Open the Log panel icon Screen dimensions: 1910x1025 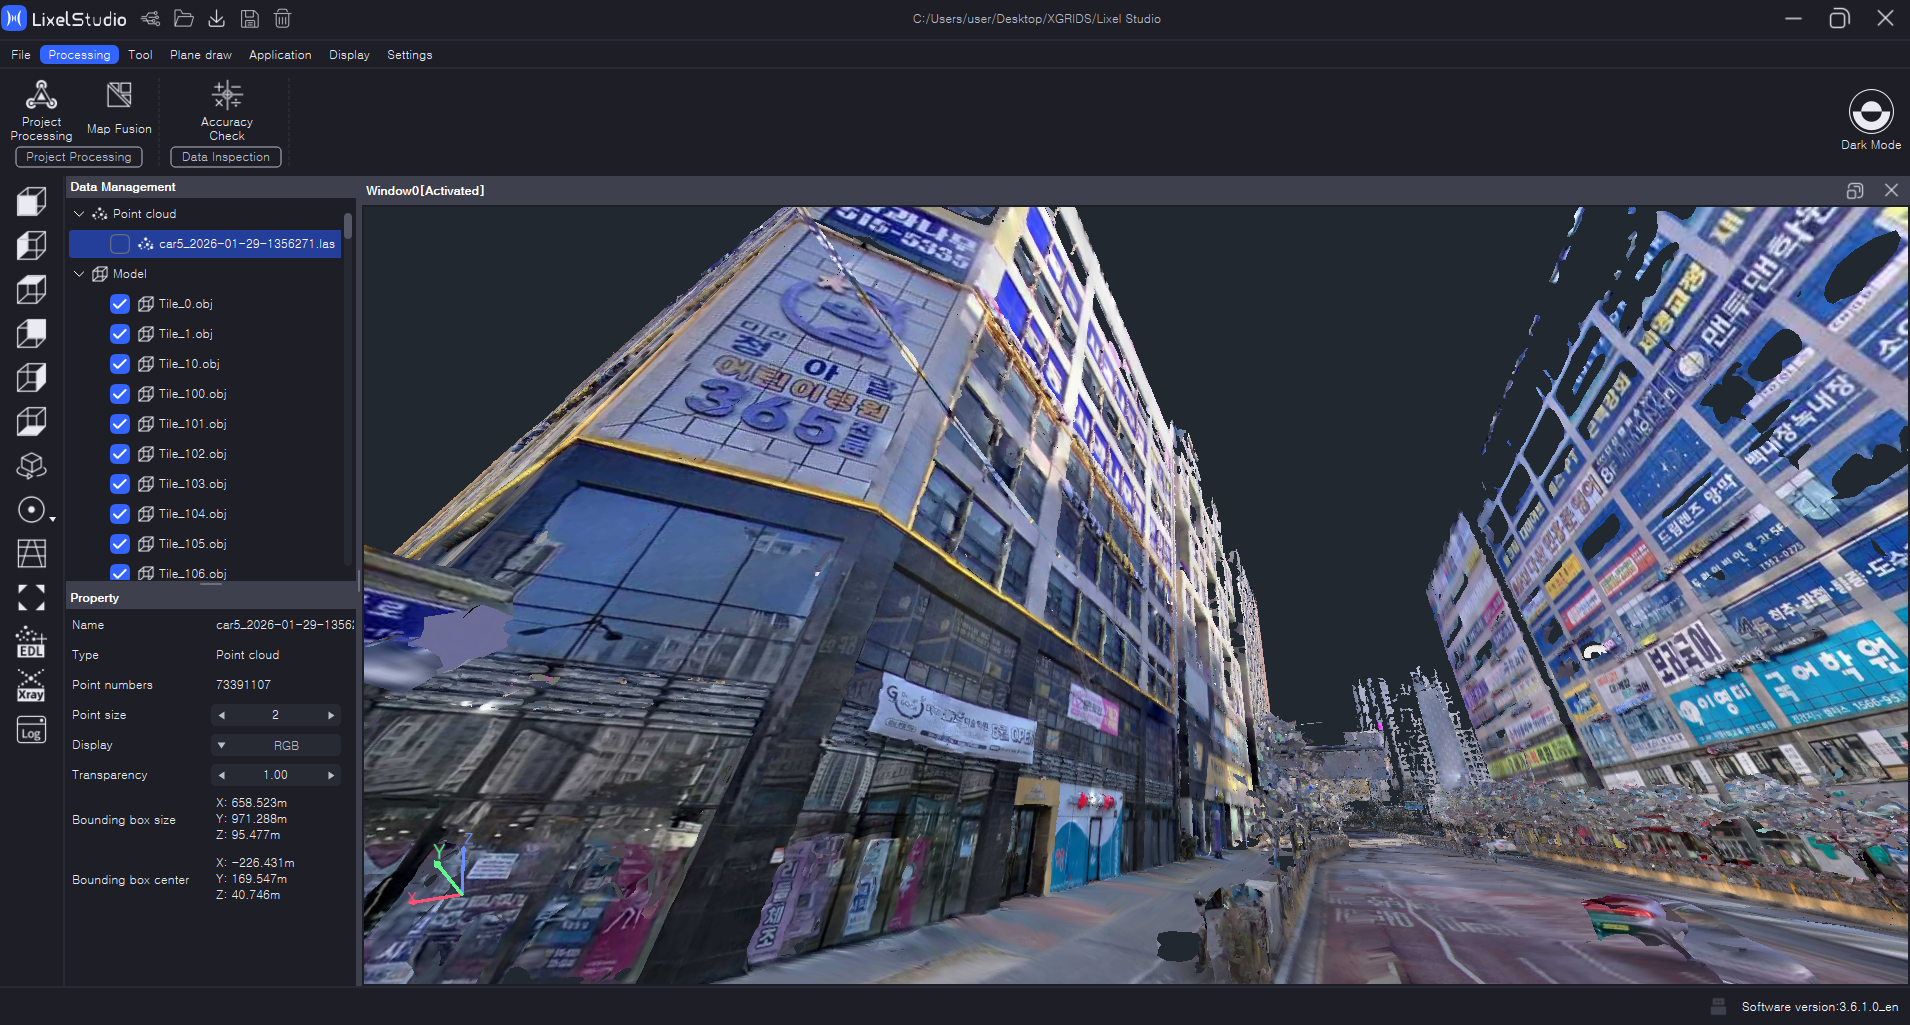tap(31, 731)
